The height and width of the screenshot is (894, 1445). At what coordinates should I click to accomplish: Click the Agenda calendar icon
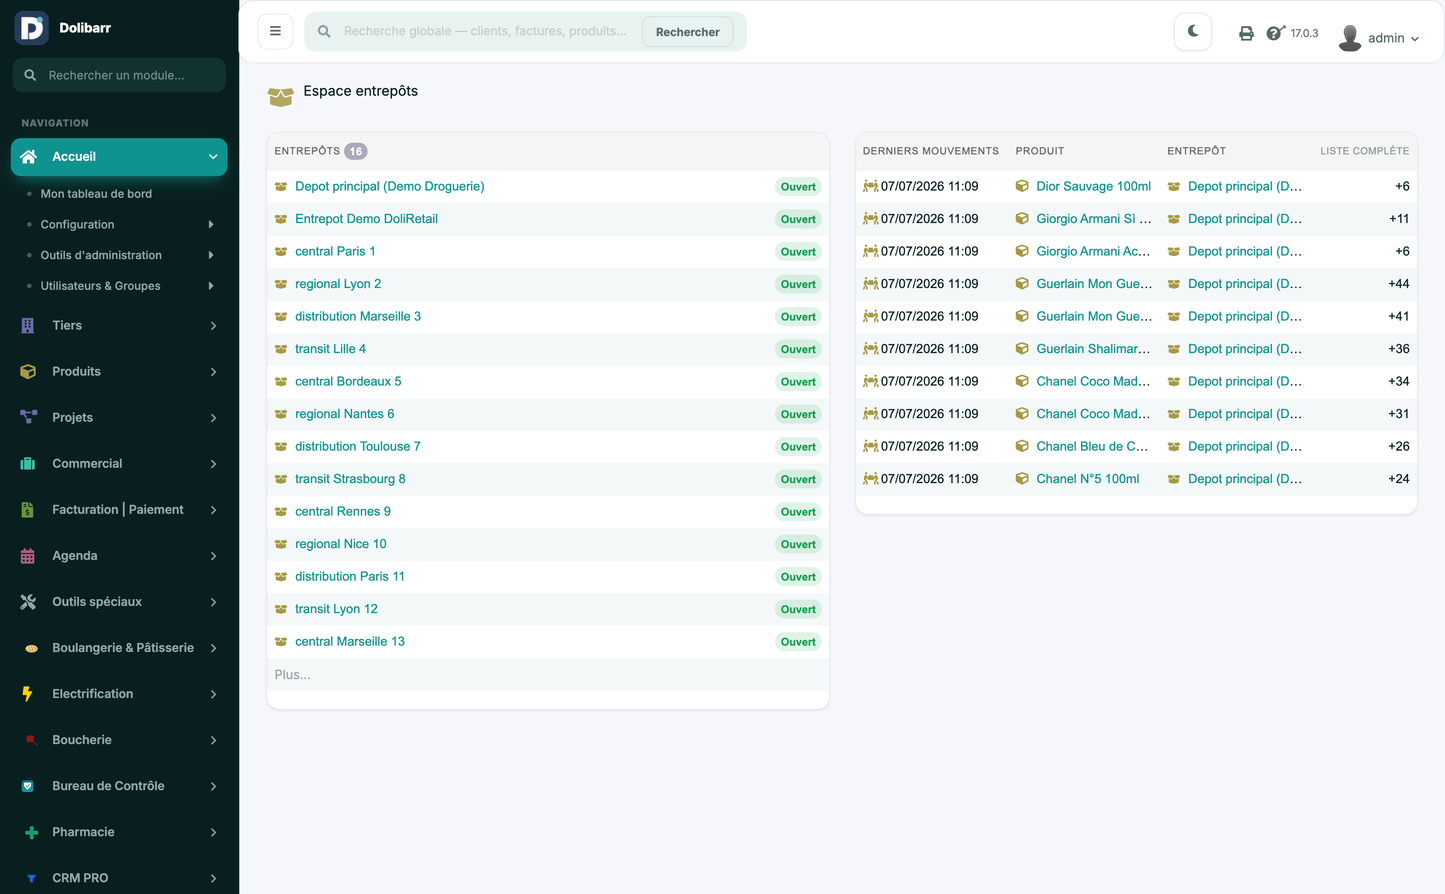[x=28, y=556]
